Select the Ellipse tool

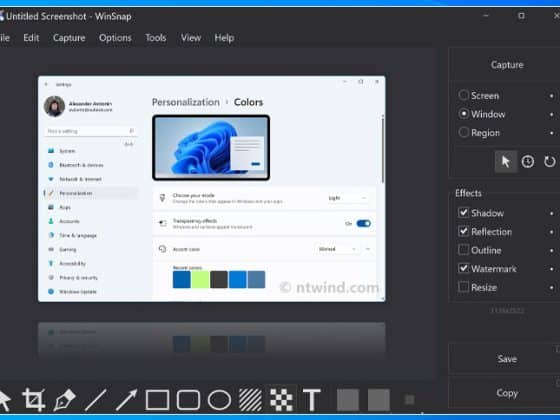click(x=219, y=400)
